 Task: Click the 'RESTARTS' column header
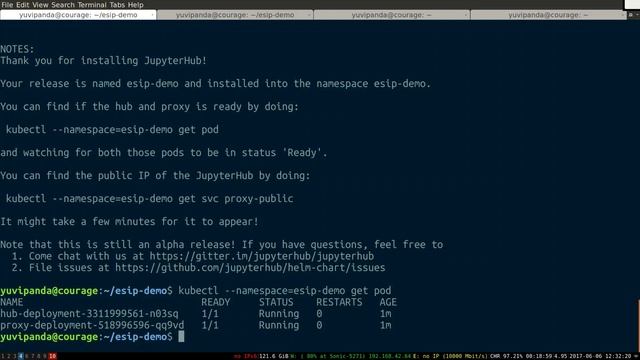pos(339,302)
